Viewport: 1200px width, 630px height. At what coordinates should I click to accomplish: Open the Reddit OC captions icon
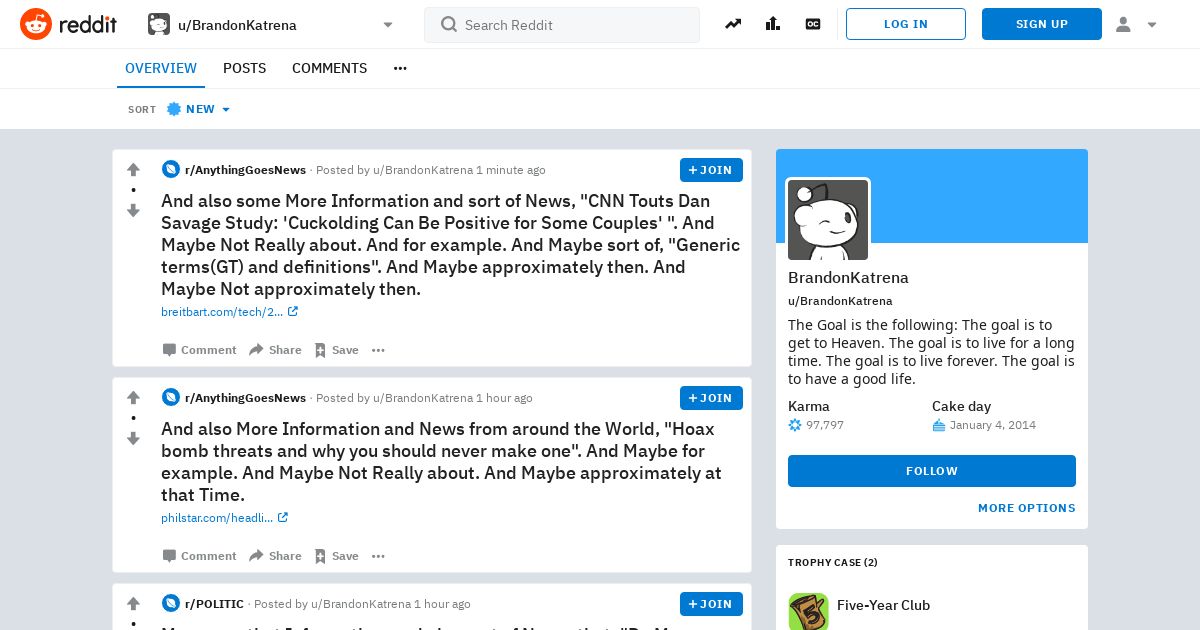pyautogui.click(x=813, y=24)
